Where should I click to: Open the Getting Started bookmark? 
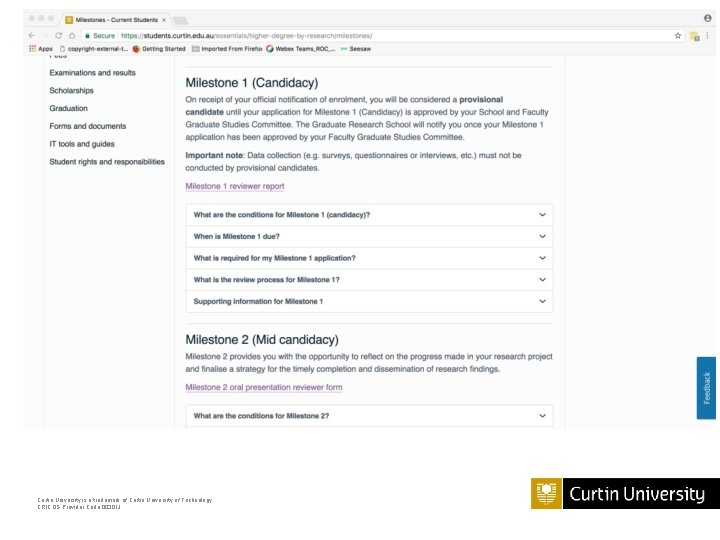pyautogui.click(x=159, y=49)
